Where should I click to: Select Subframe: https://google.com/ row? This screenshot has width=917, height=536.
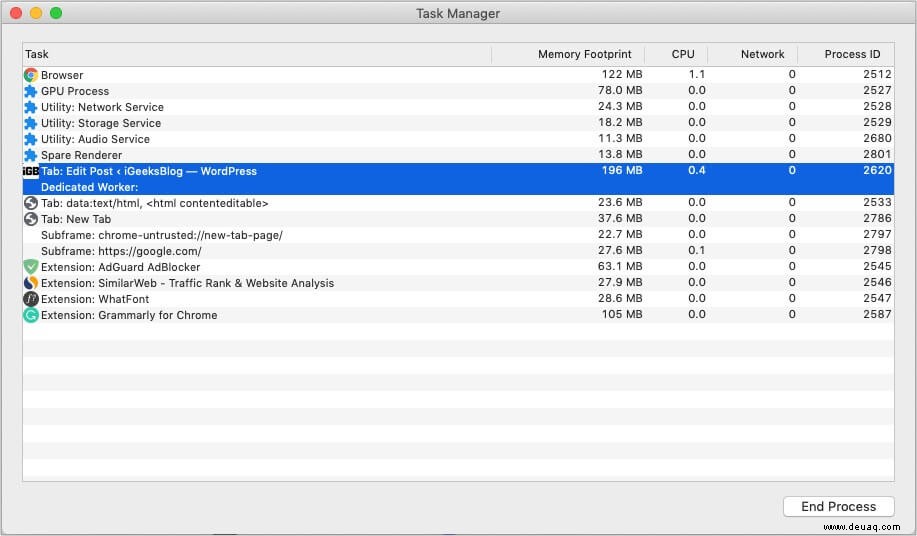point(458,251)
